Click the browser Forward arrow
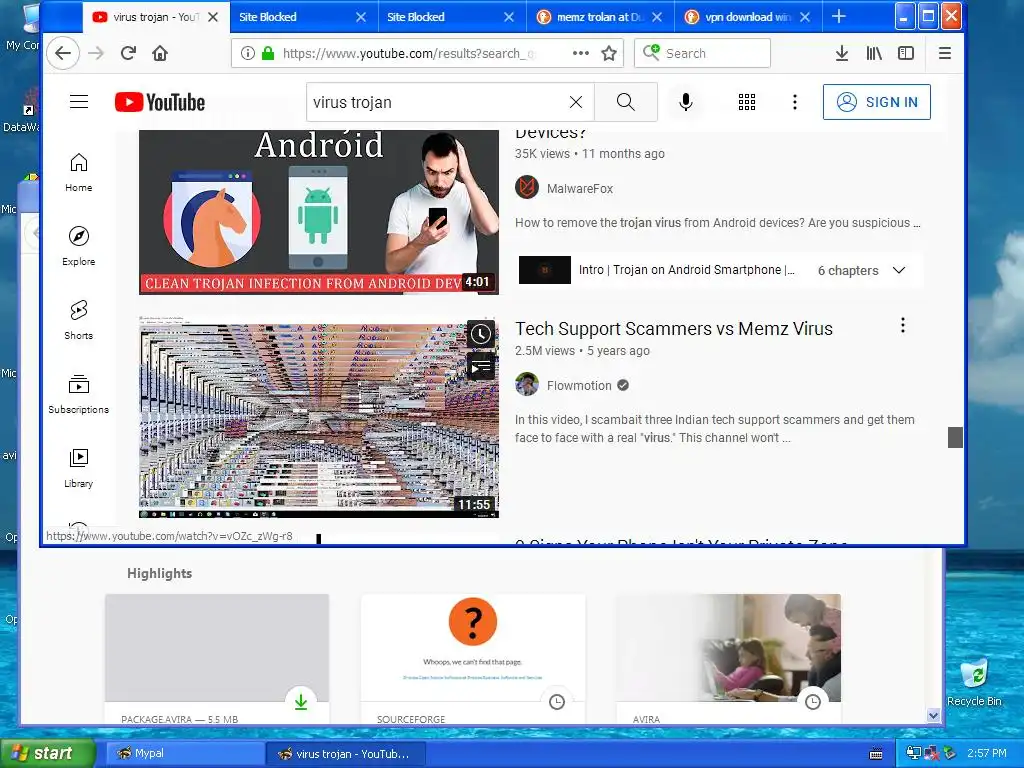The image size is (1024, 768). [x=96, y=54]
